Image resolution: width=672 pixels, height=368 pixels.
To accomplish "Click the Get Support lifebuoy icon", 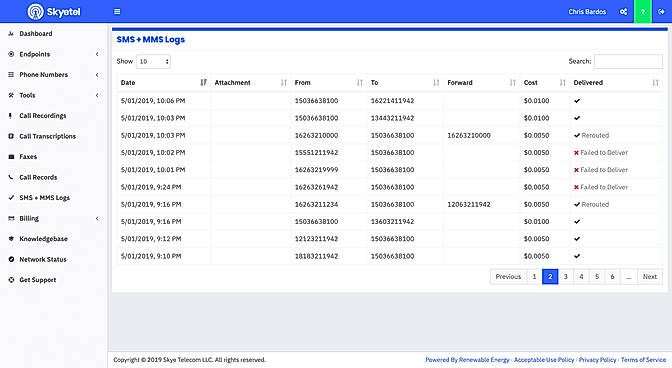I will [11, 280].
